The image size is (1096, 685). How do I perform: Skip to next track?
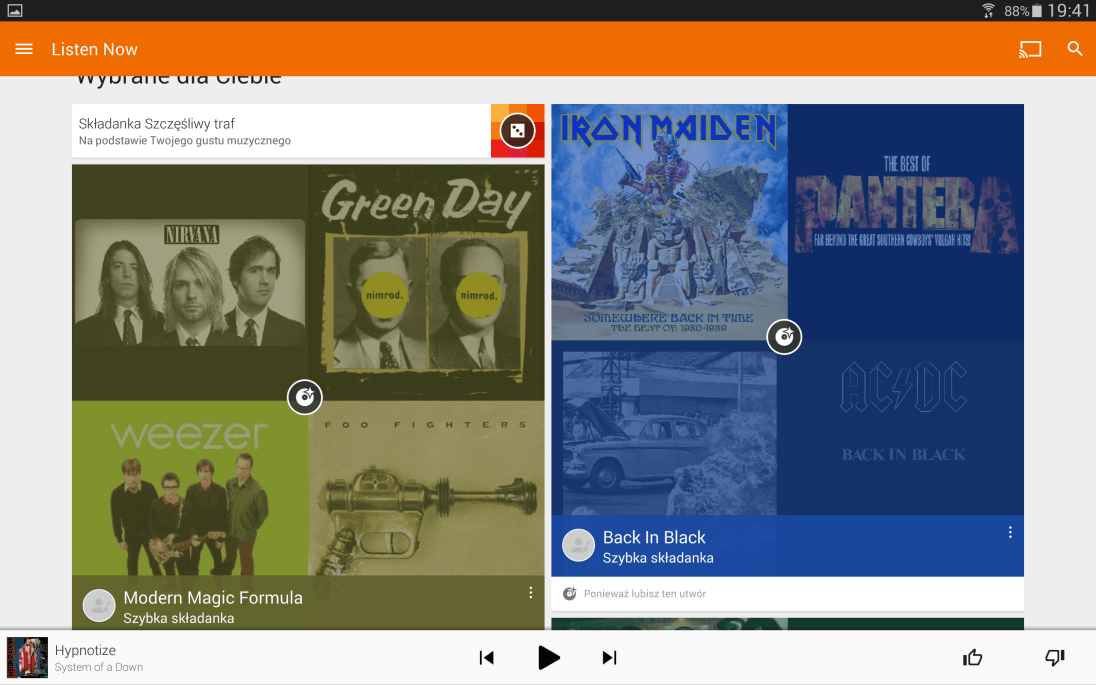610,658
